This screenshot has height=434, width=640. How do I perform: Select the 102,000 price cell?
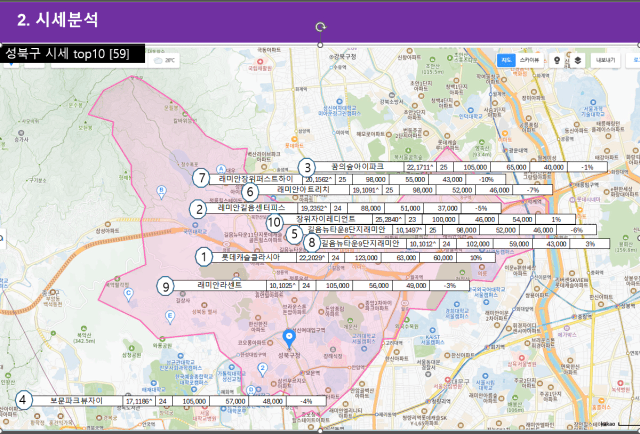475,244
